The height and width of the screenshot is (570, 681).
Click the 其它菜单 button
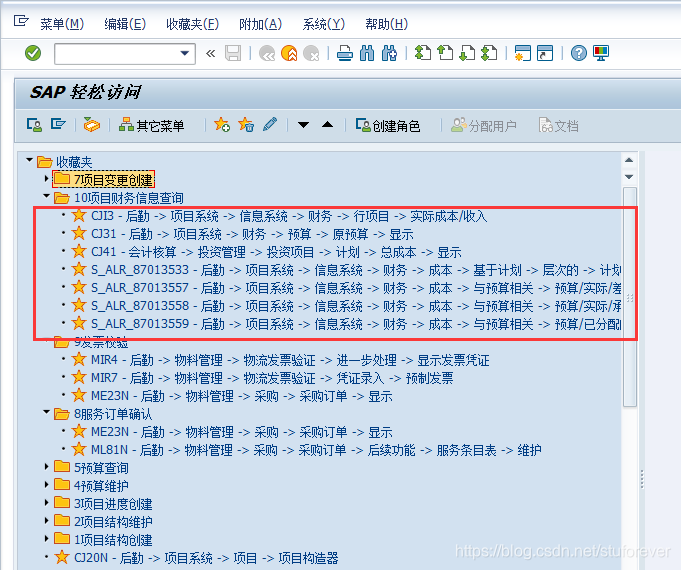click(152, 126)
